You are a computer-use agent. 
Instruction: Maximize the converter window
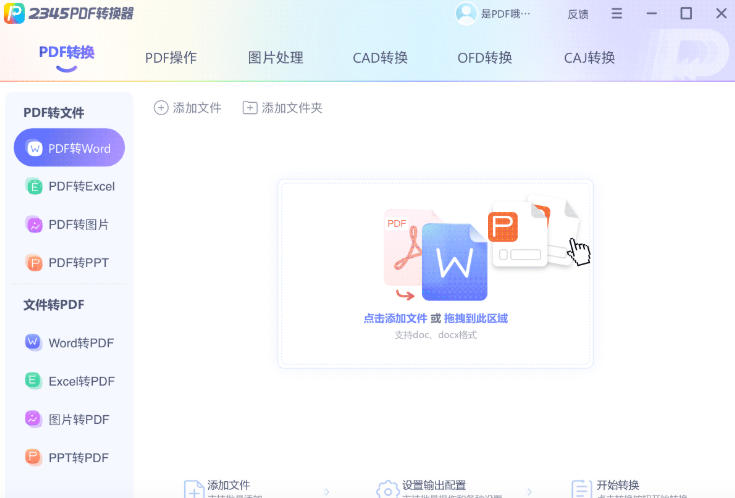(686, 14)
